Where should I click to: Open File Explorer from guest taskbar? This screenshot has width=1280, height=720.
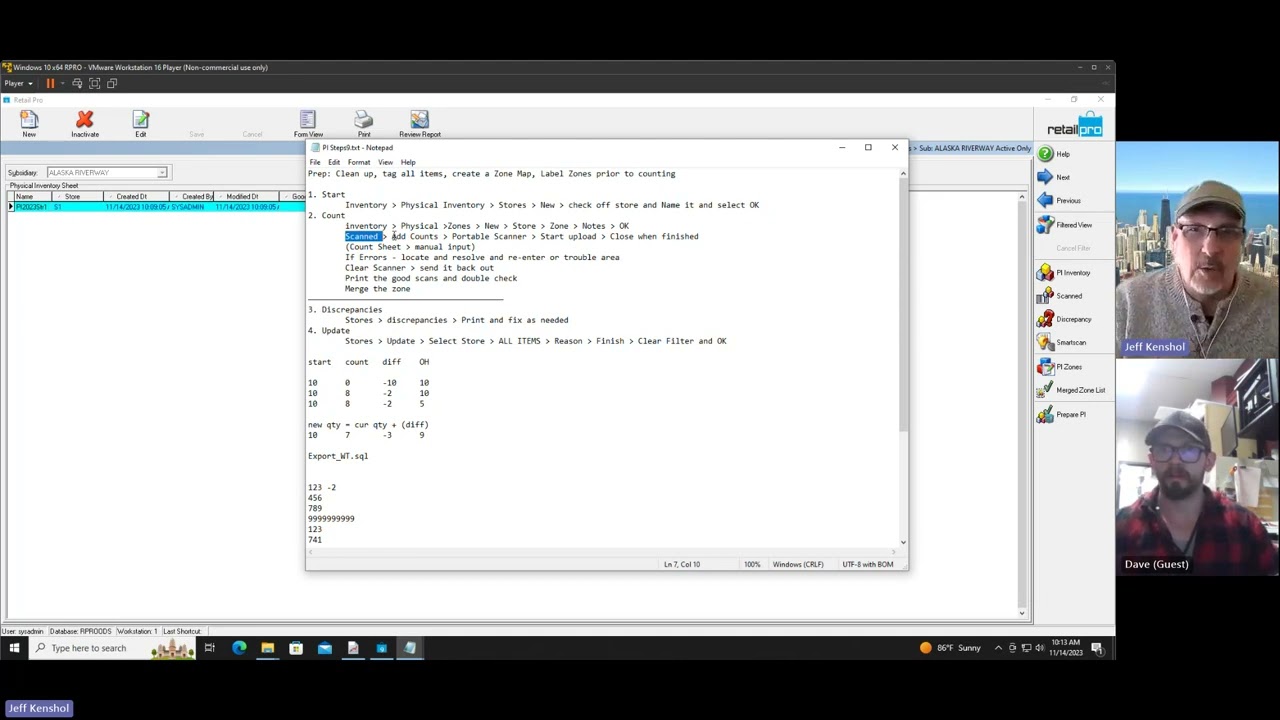tap(267, 648)
